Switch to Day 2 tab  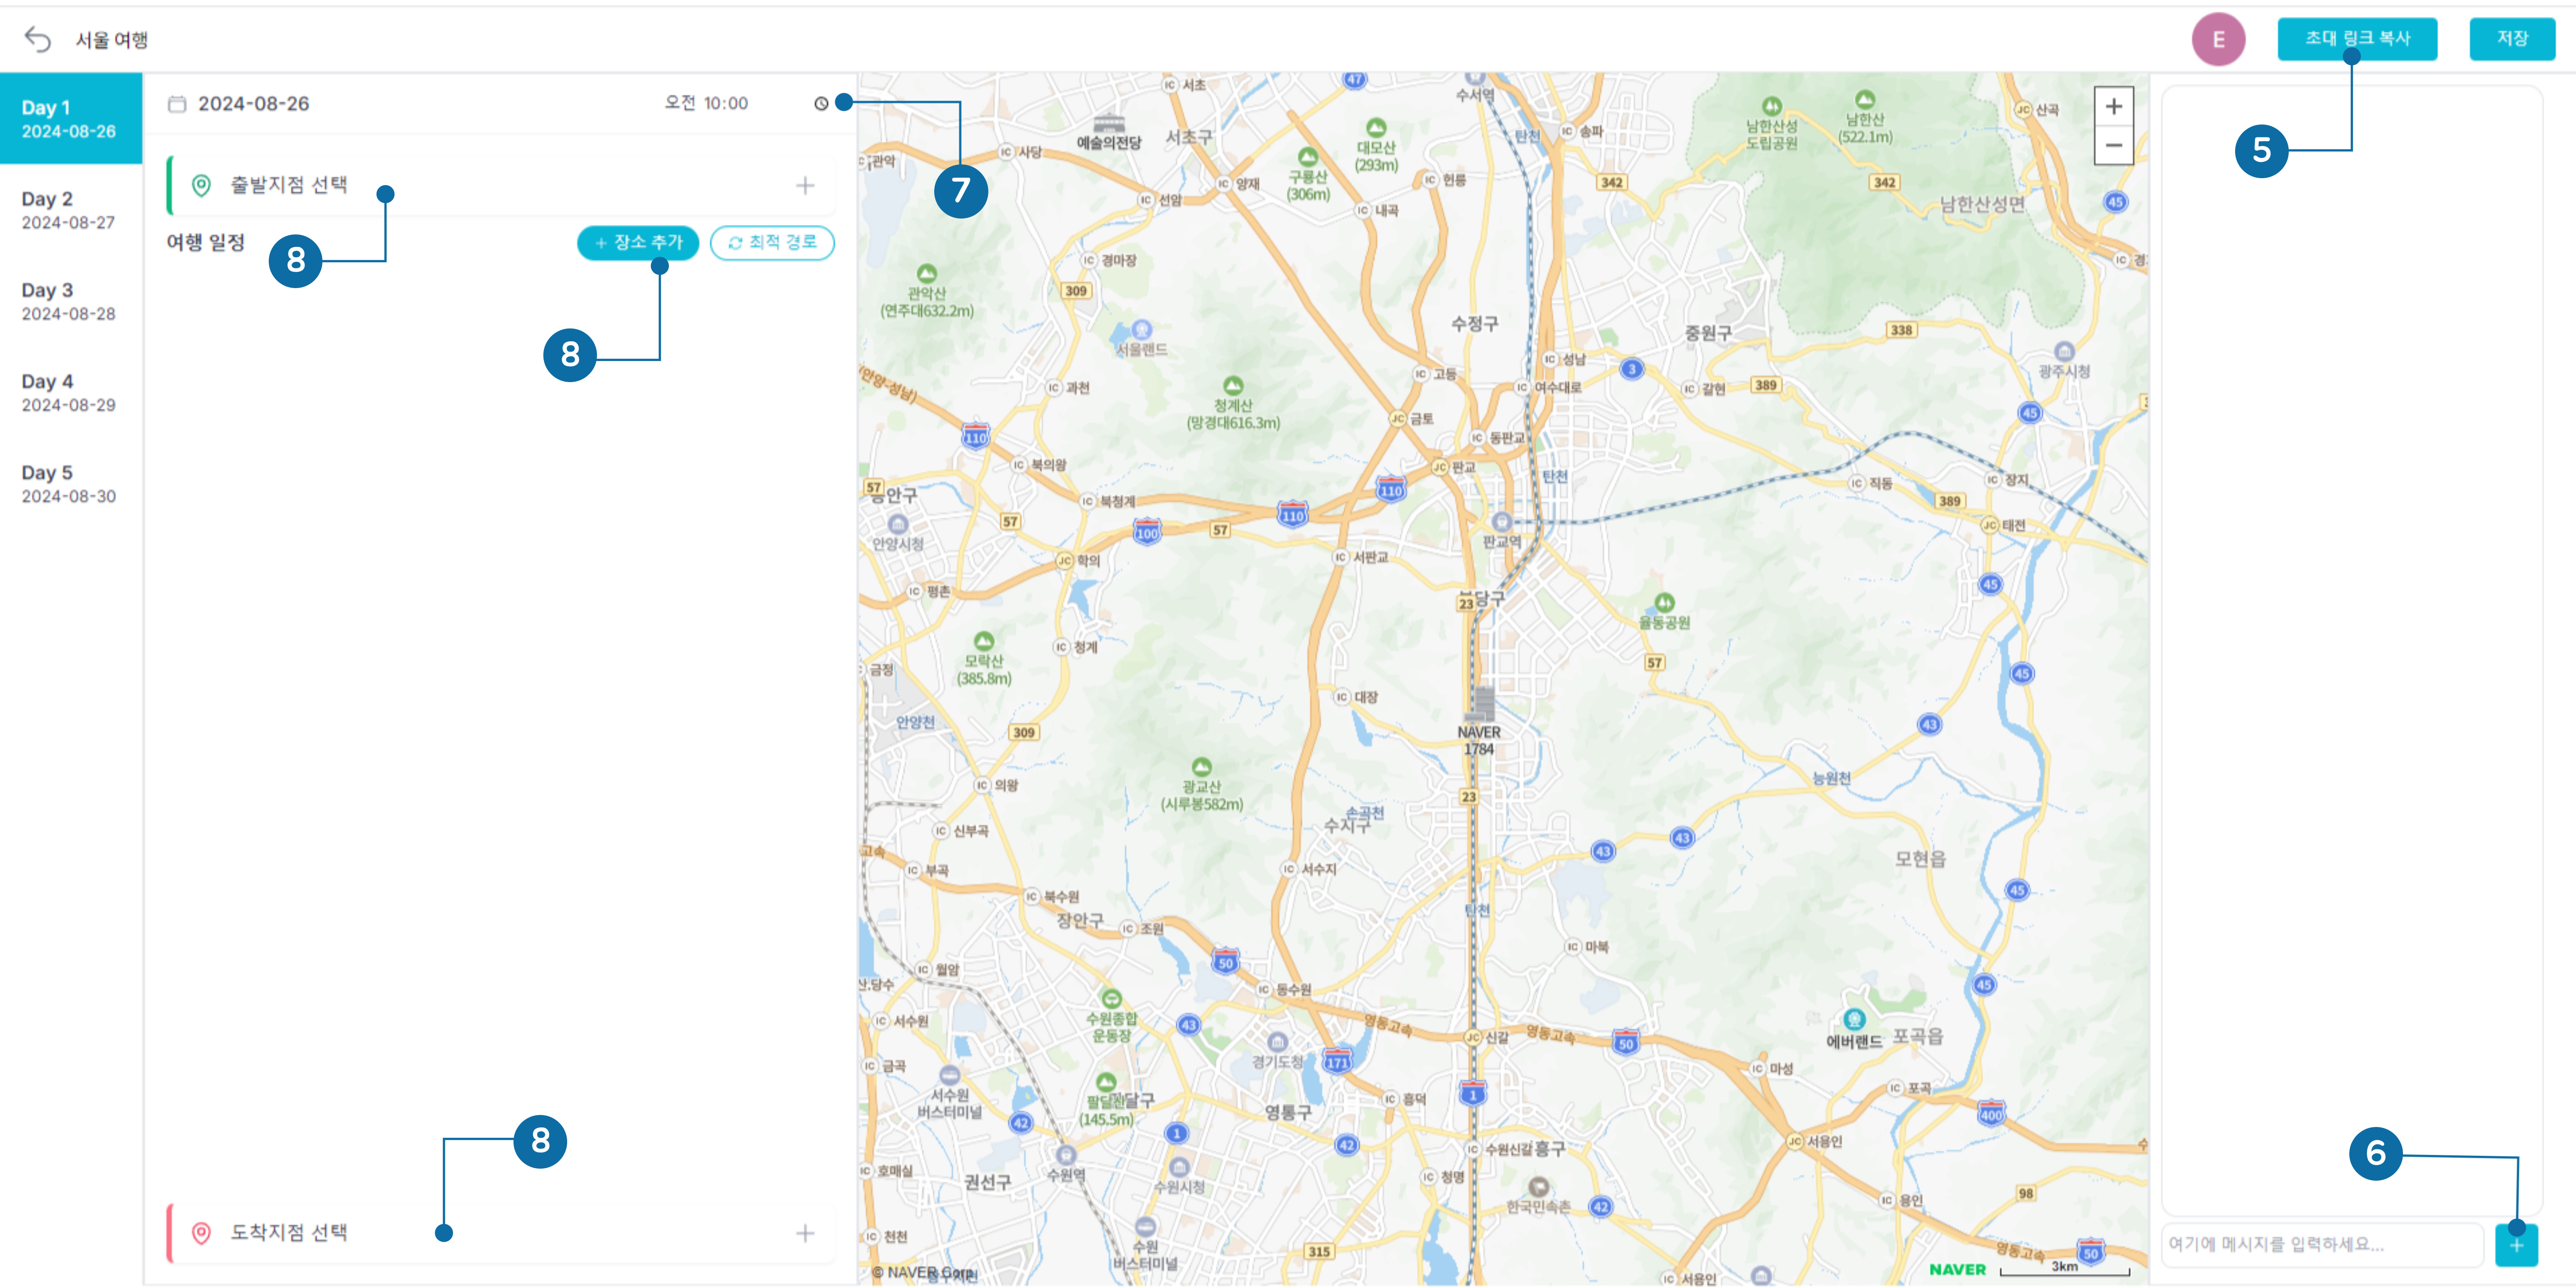click(x=70, y=210)
